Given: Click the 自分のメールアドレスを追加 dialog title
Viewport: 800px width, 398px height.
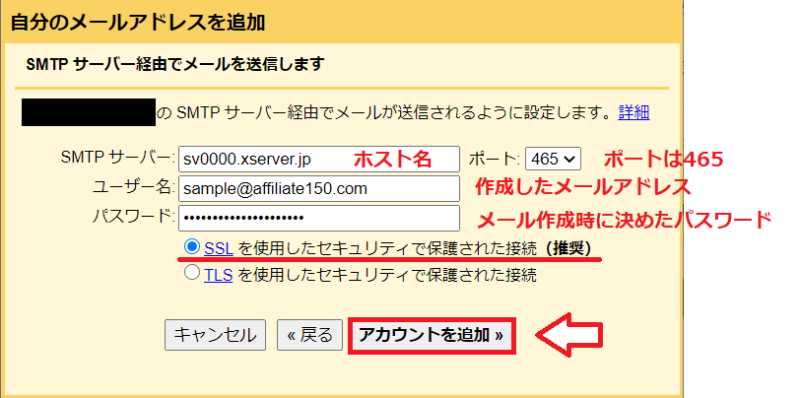Looking at the screenshot, I should pyautogui.click(x=138, y=22).
